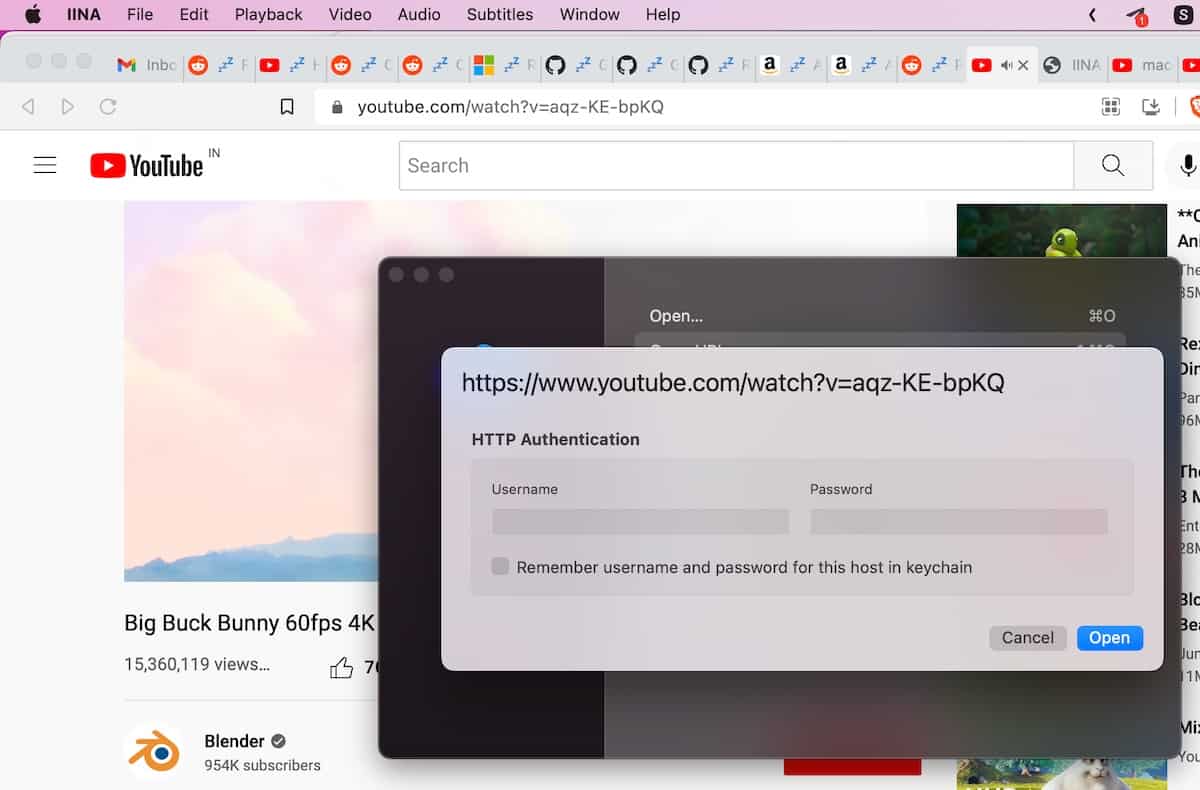
Task: Cancel the HTTP authentication dialog
Action: pyautogui.click(x=1027, y=638)
